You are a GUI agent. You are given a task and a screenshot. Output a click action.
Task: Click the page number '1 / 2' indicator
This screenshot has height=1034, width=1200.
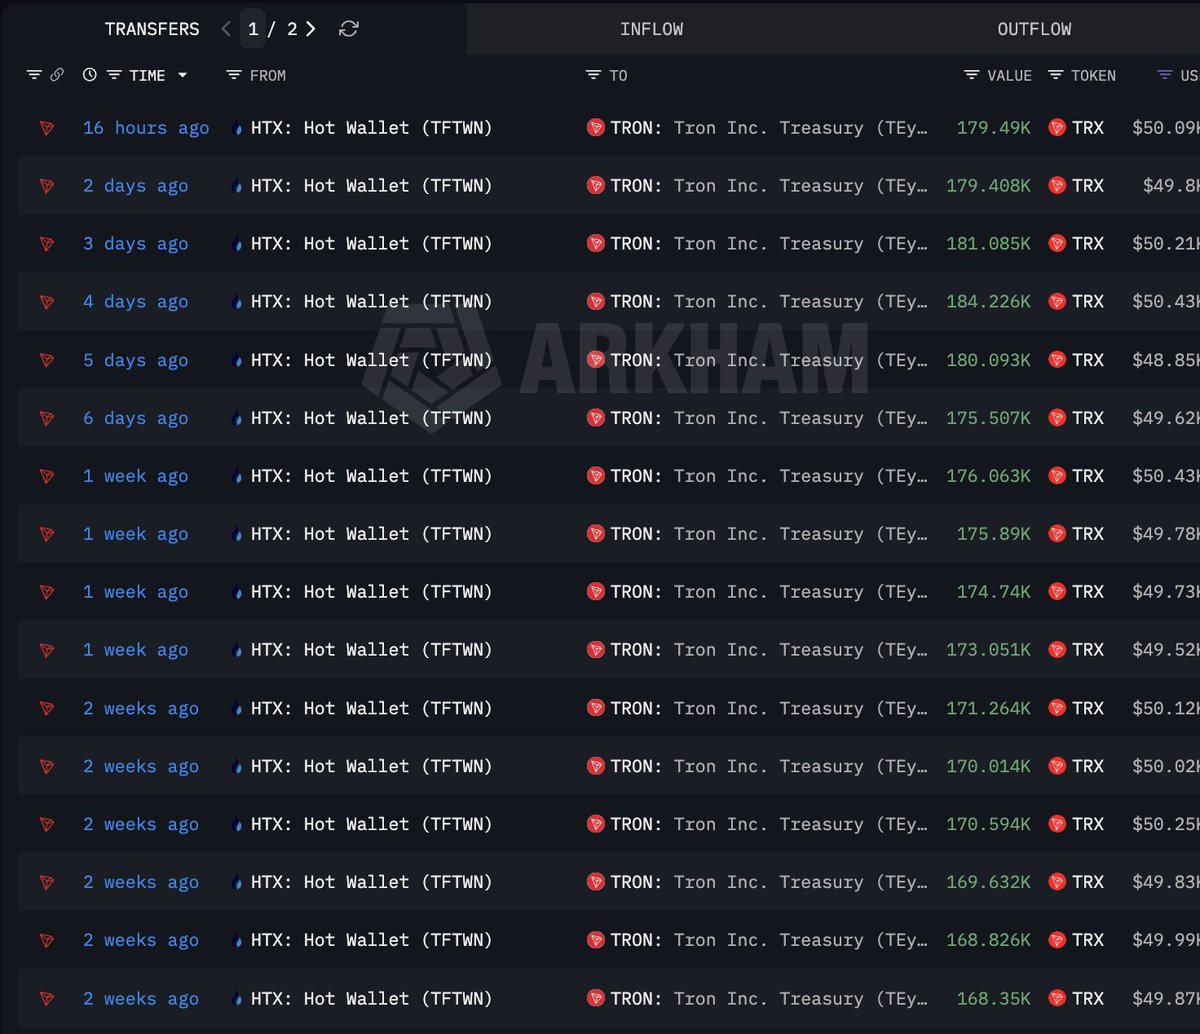tap(273, 29)
